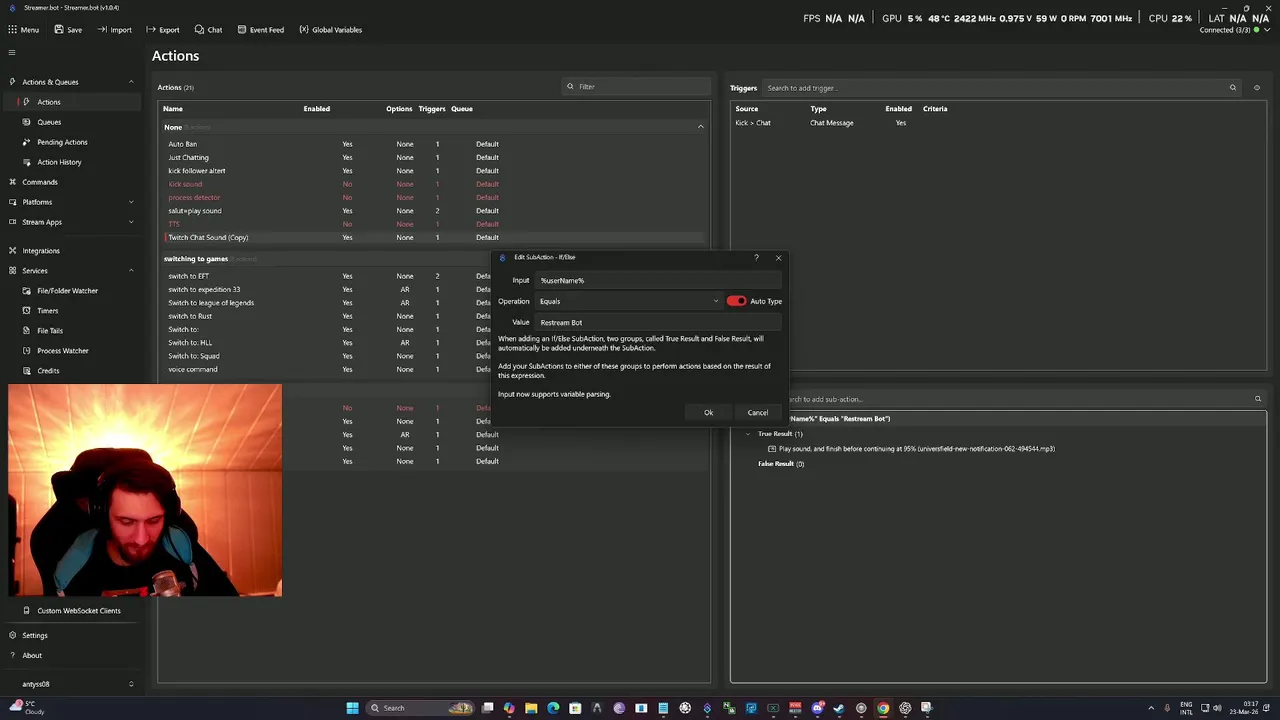Expand the Stream Apps section
The height and width of the screenshot is (720, 1280).
[131, 222]
